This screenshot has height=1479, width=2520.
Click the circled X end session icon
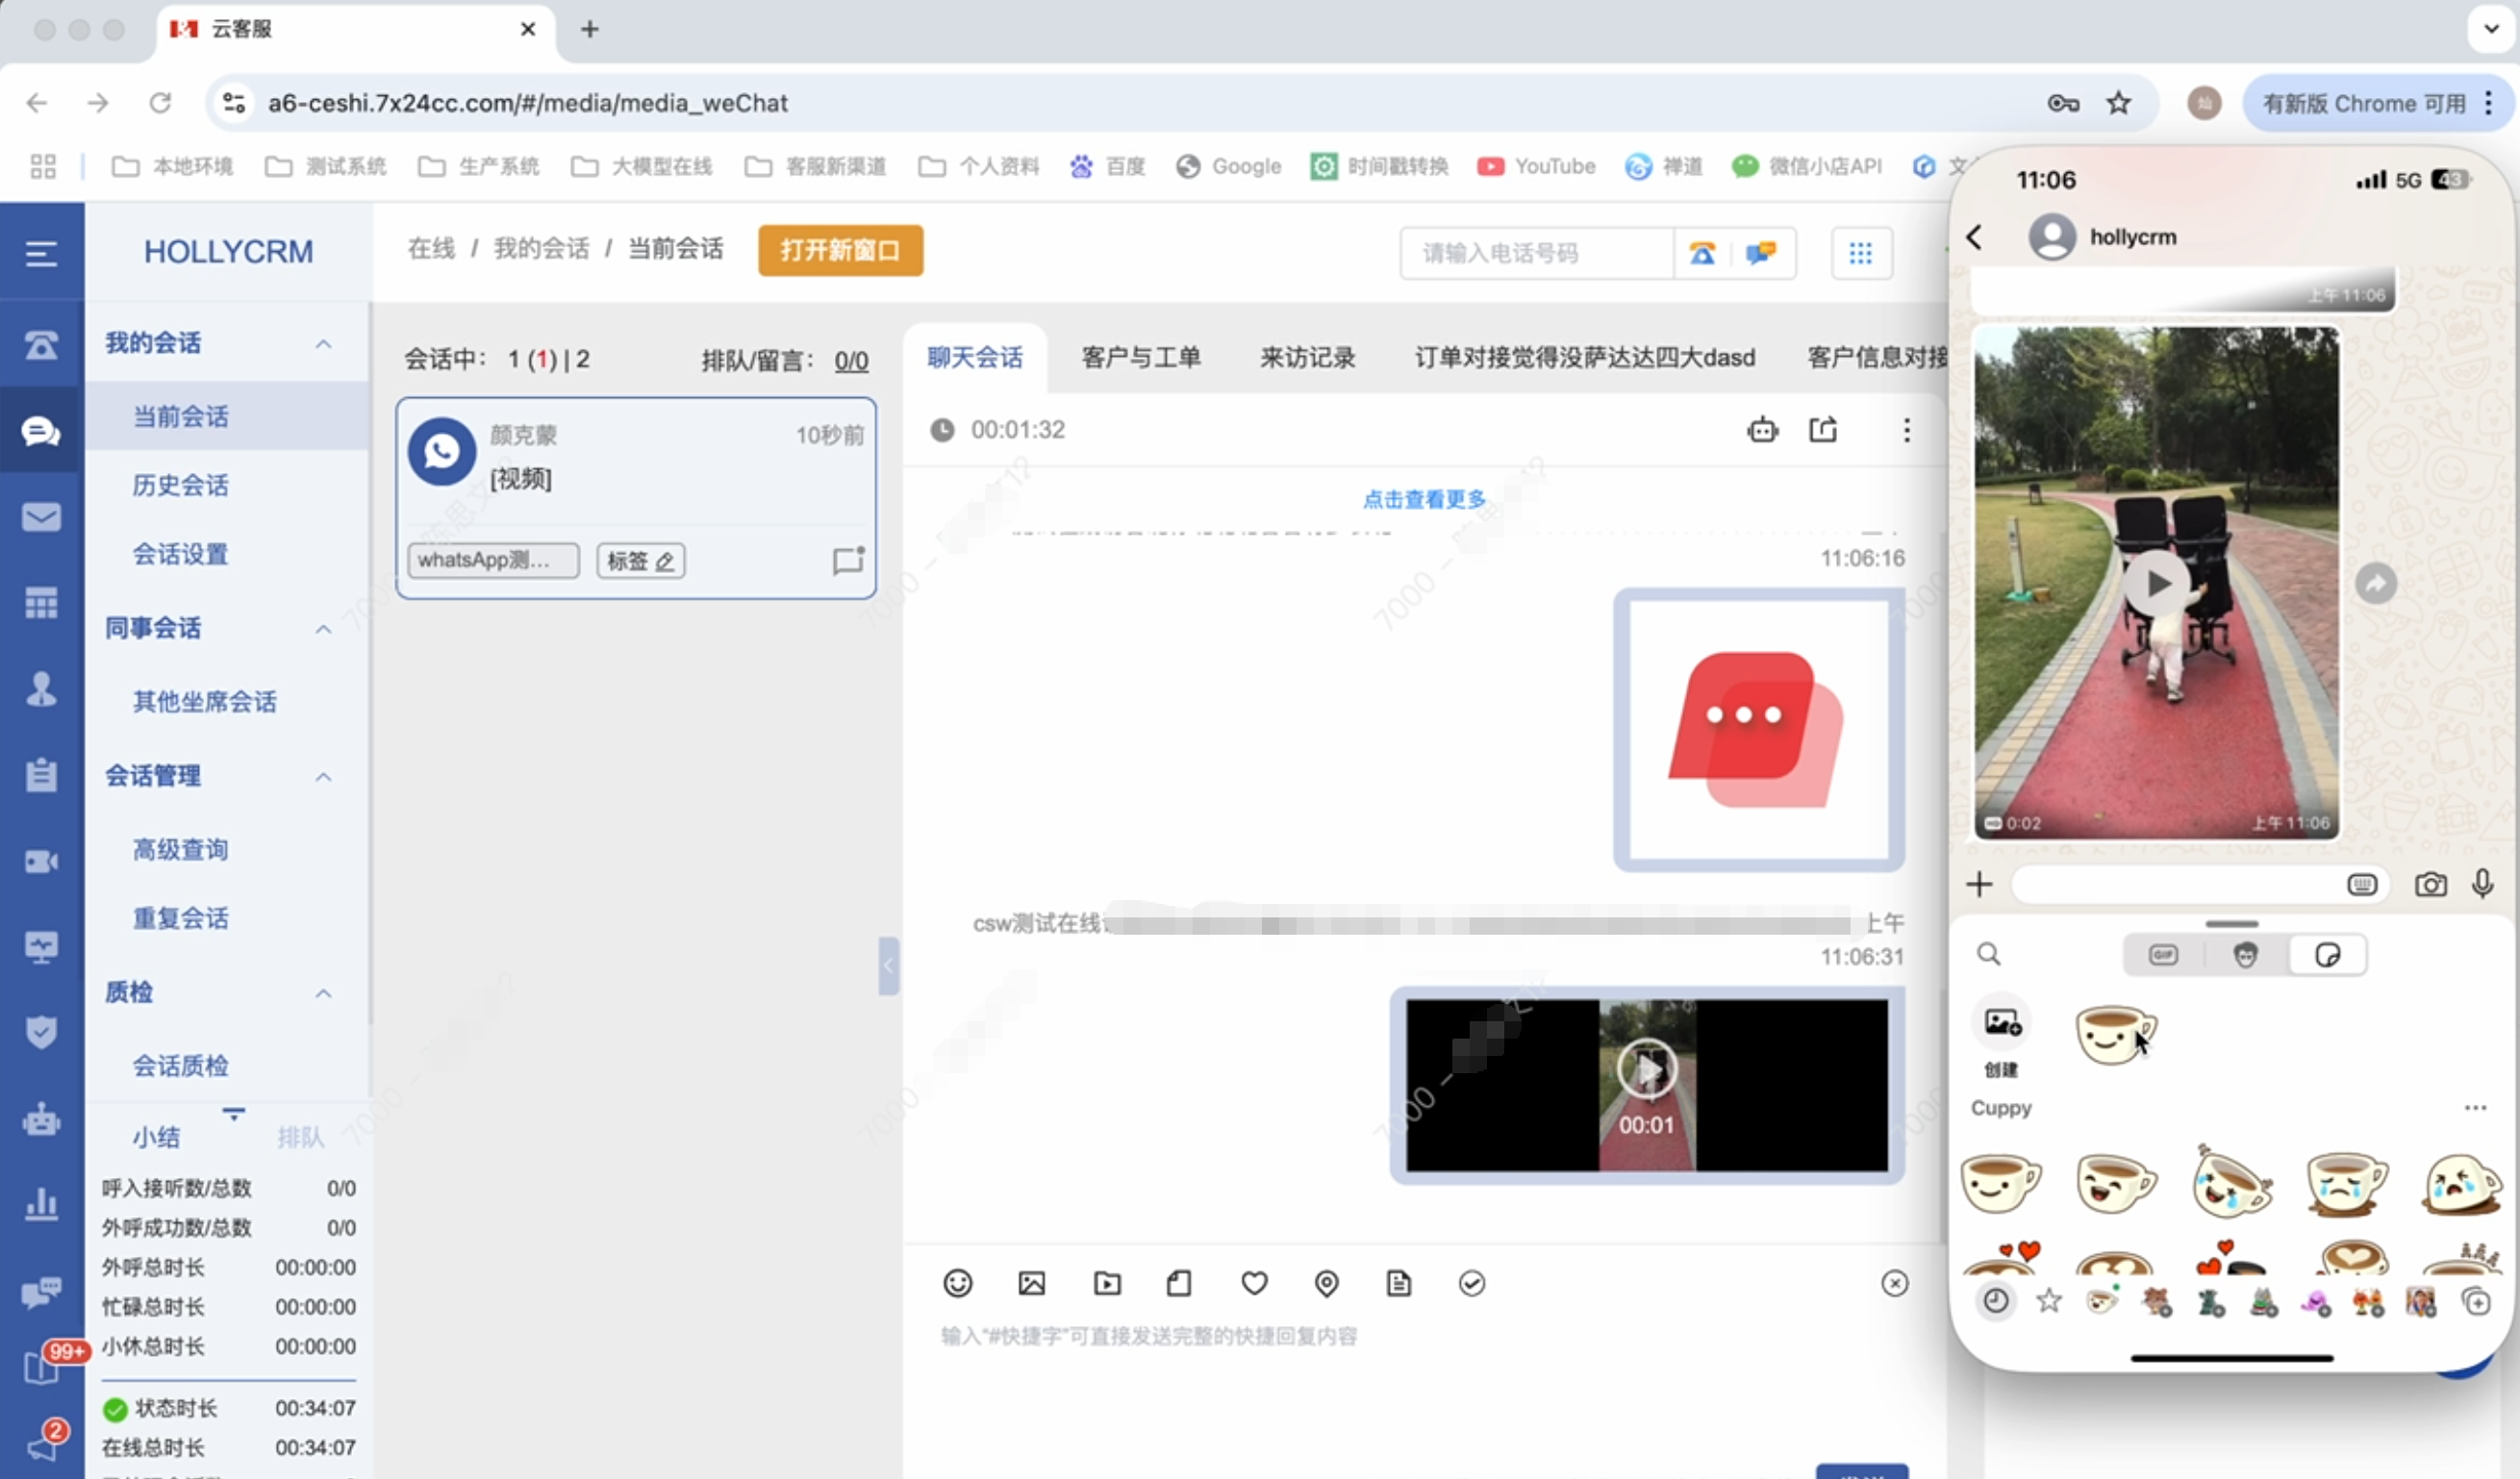[1895, 1283]
